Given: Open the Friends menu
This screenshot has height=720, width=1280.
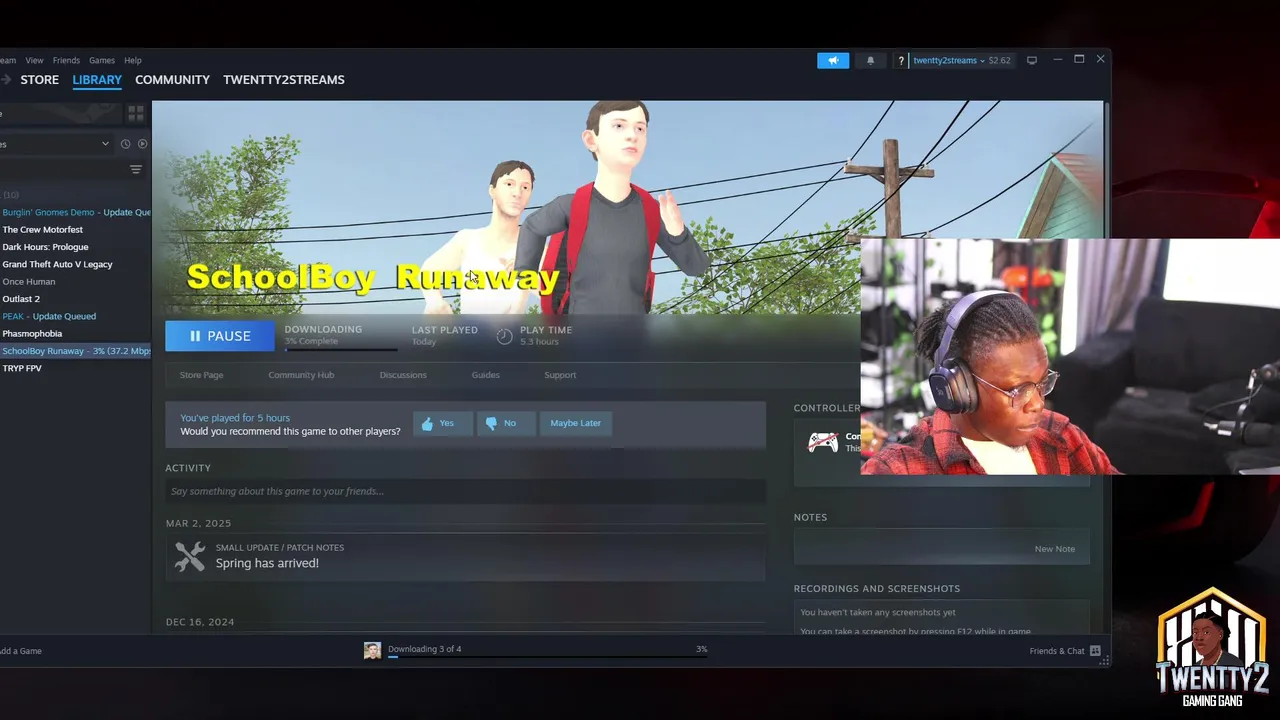Looking at the screenshot, I should tap(66, 60).
